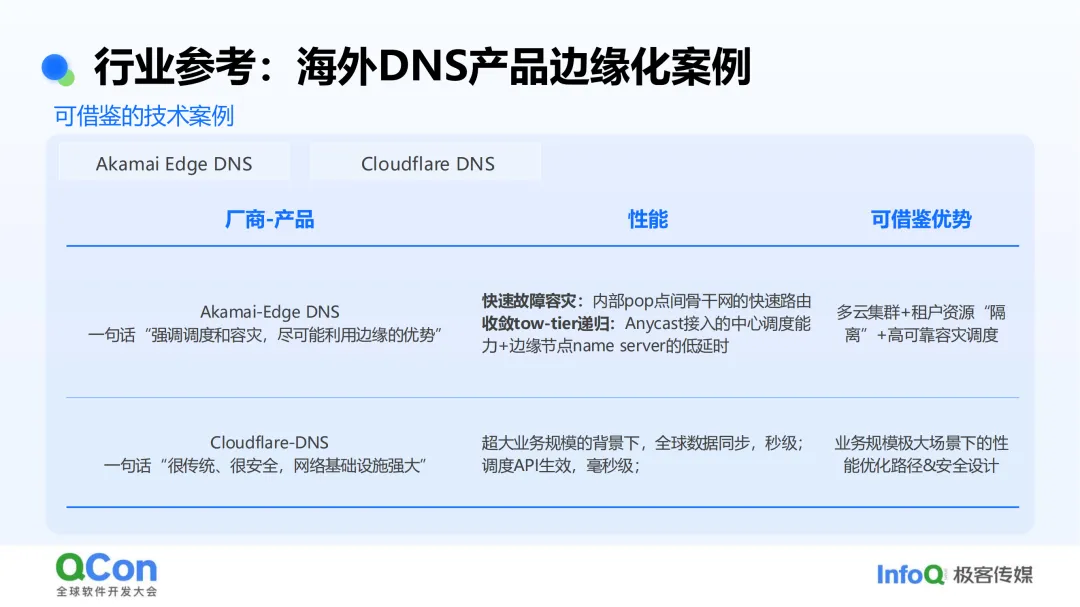The width and height of the screenshot is (1080, 607).
Task: Click the slide title 行业参考：海外DNS产品边缘化案例
Action: 422,67
